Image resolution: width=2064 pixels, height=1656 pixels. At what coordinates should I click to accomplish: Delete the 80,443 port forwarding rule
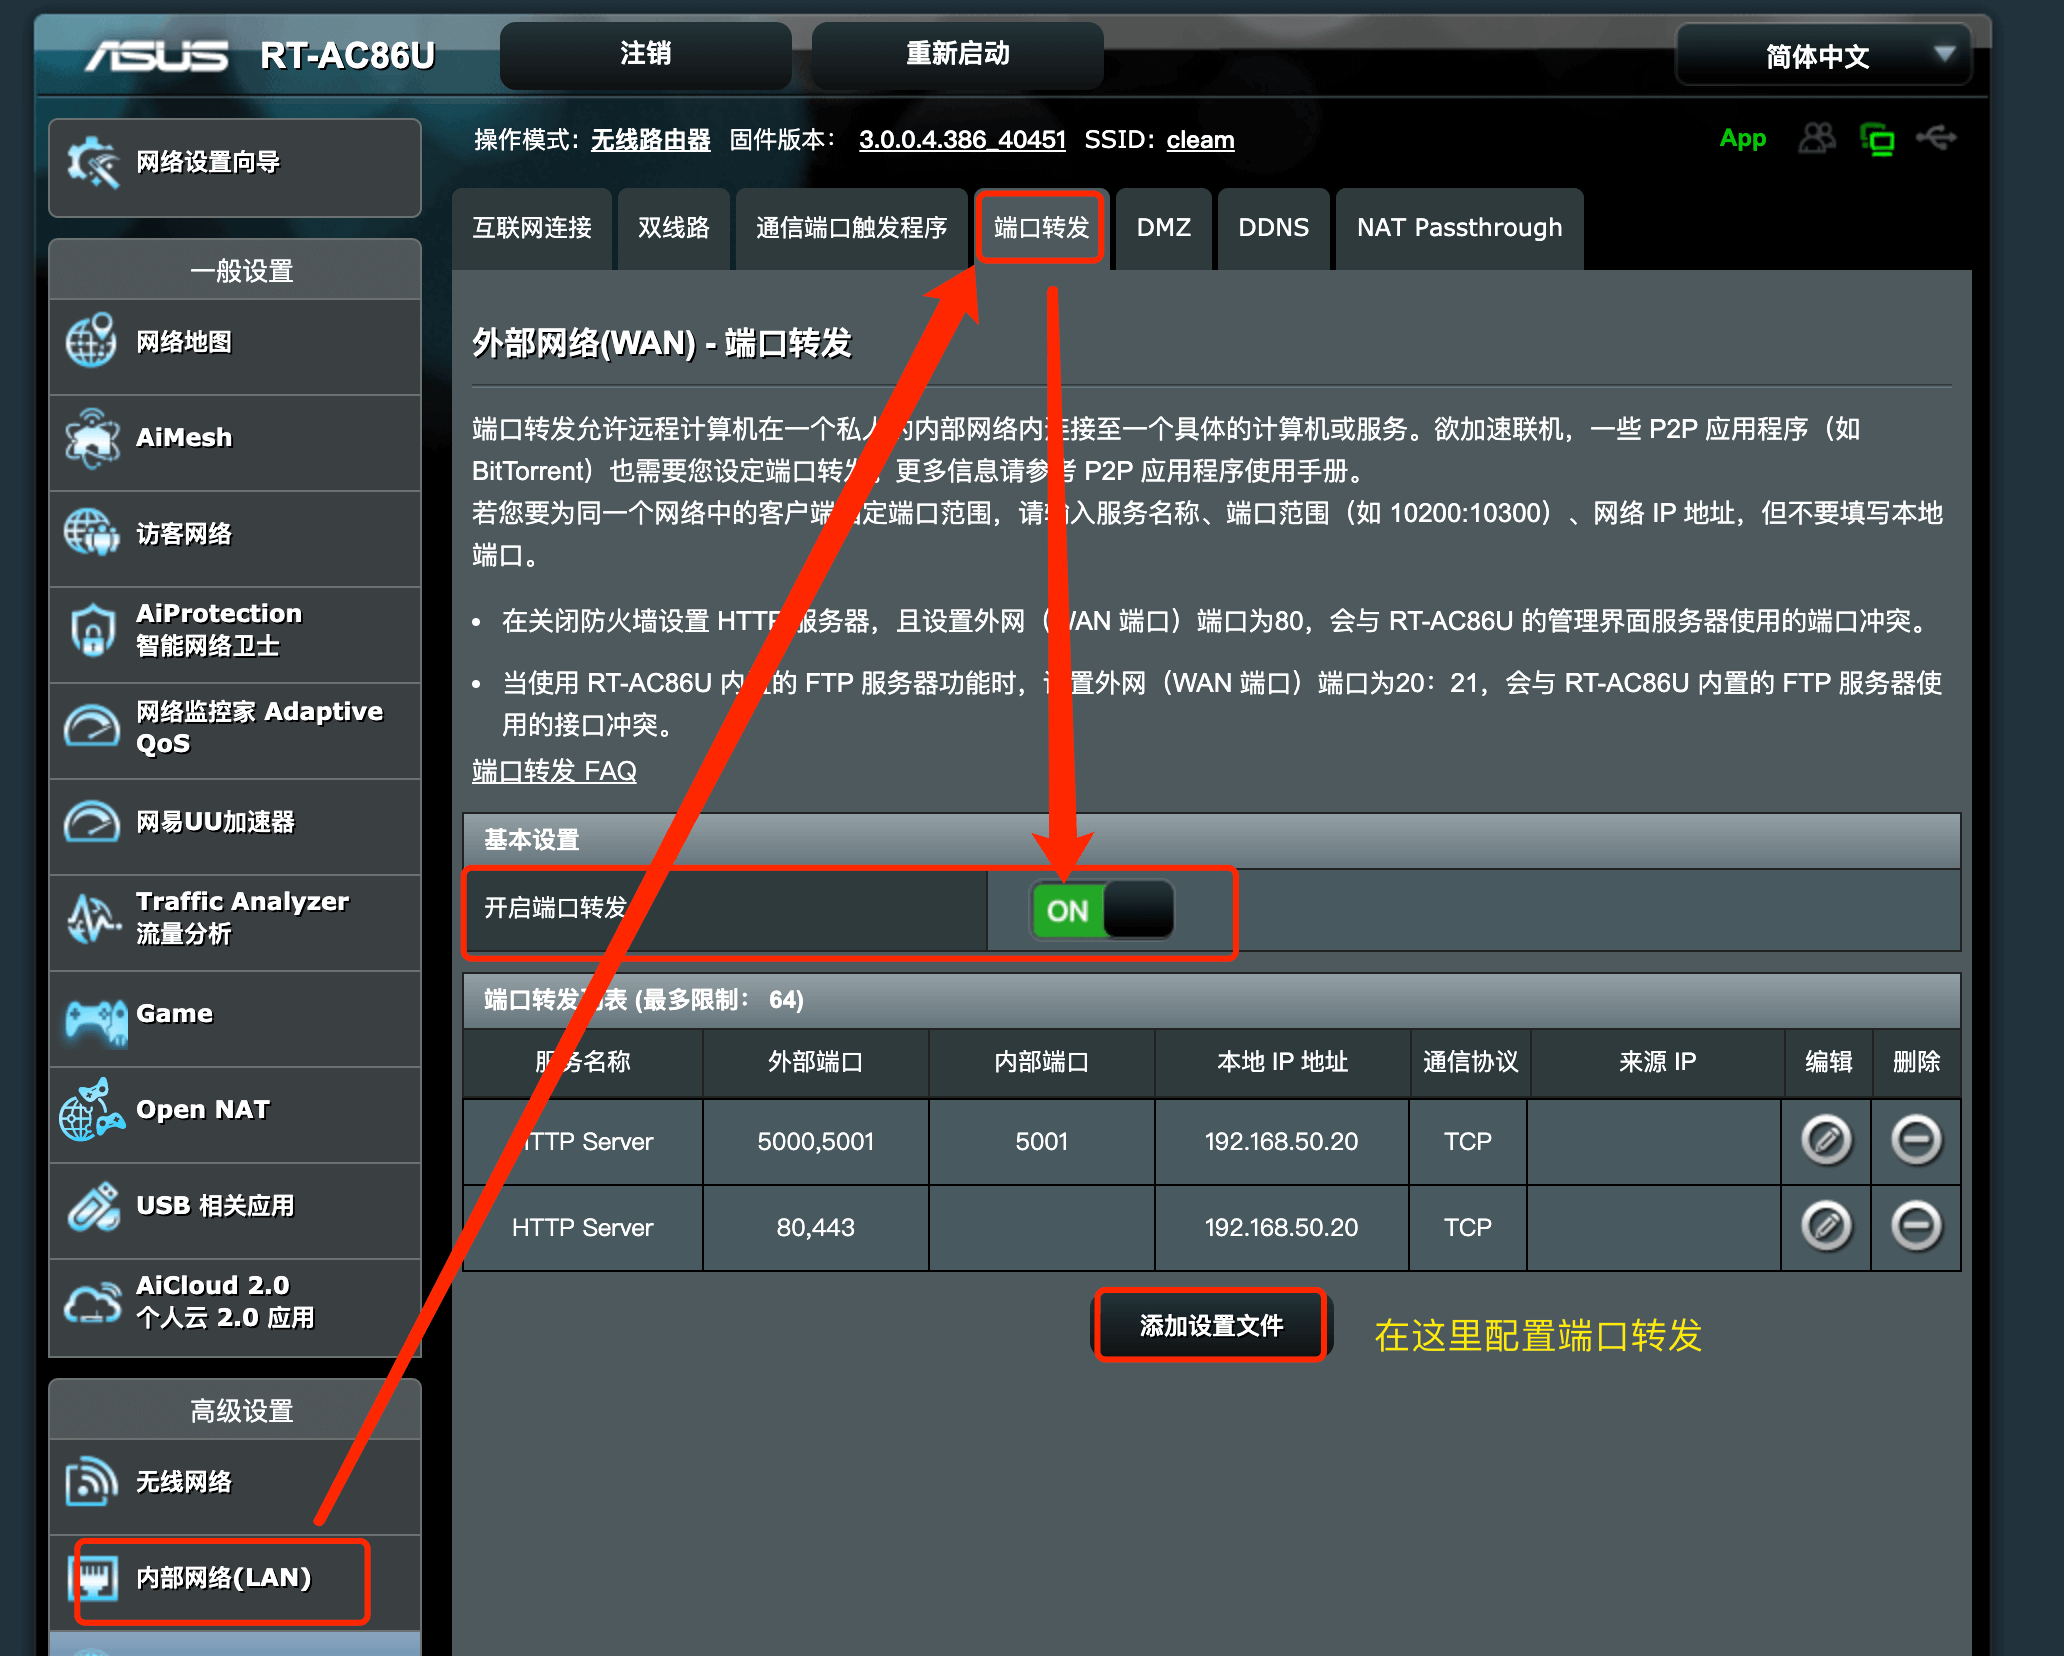[1916, 1226]
